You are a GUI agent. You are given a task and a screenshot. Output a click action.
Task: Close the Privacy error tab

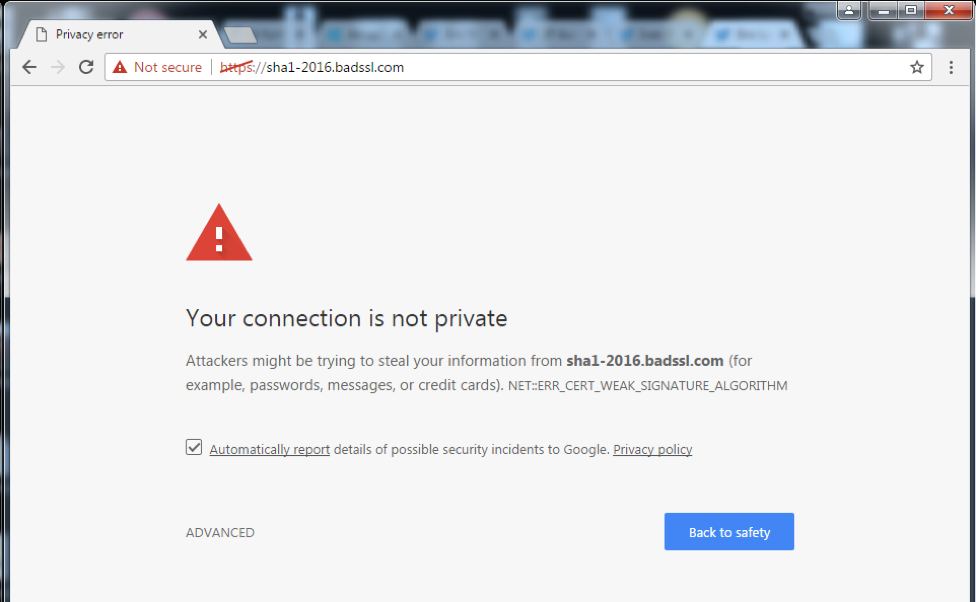coord(203,34)
